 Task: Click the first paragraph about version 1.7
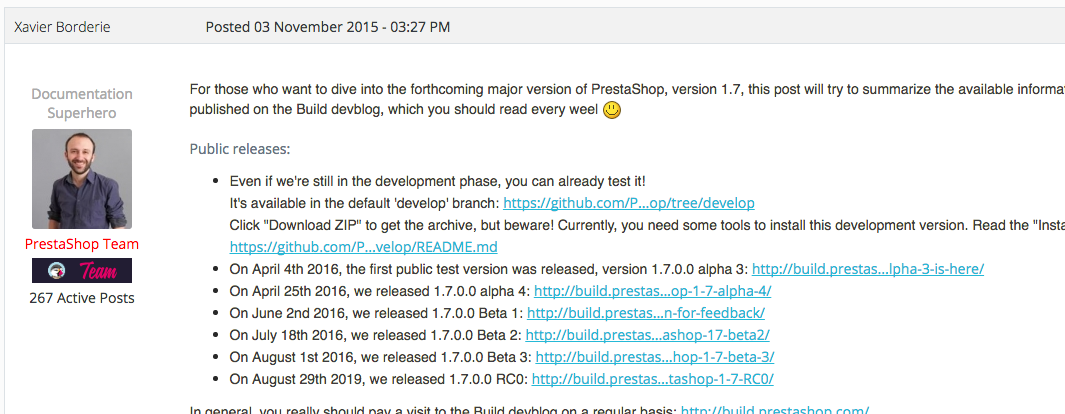click(620, 89)
